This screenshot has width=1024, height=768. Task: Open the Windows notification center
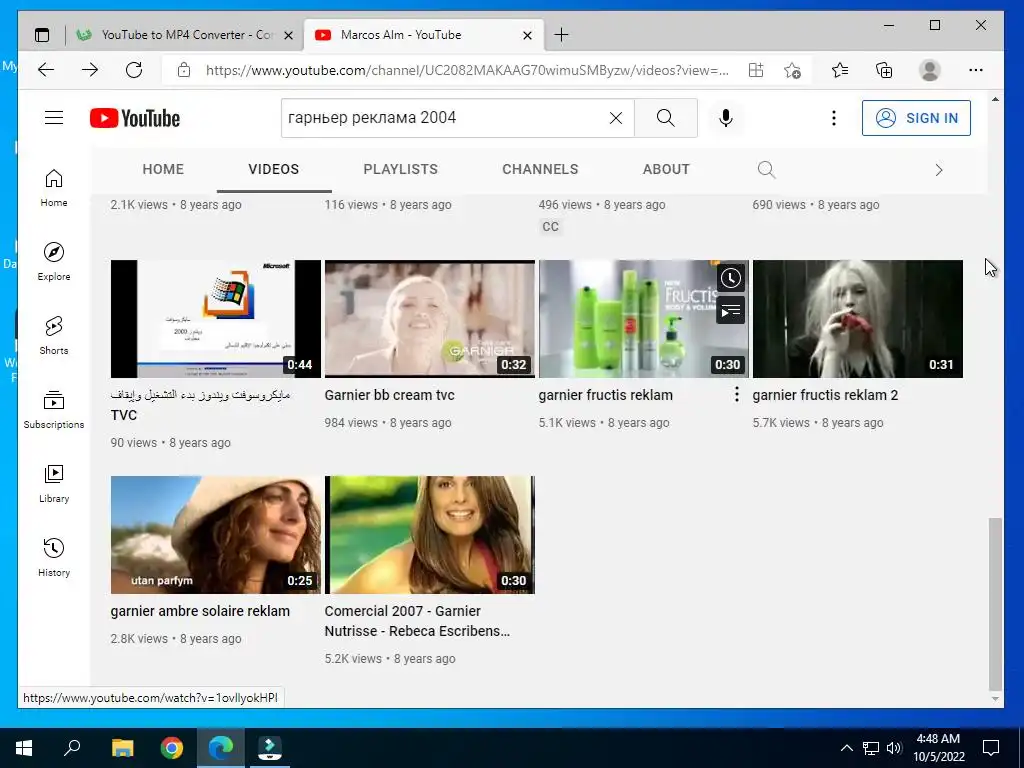point(991,748)
